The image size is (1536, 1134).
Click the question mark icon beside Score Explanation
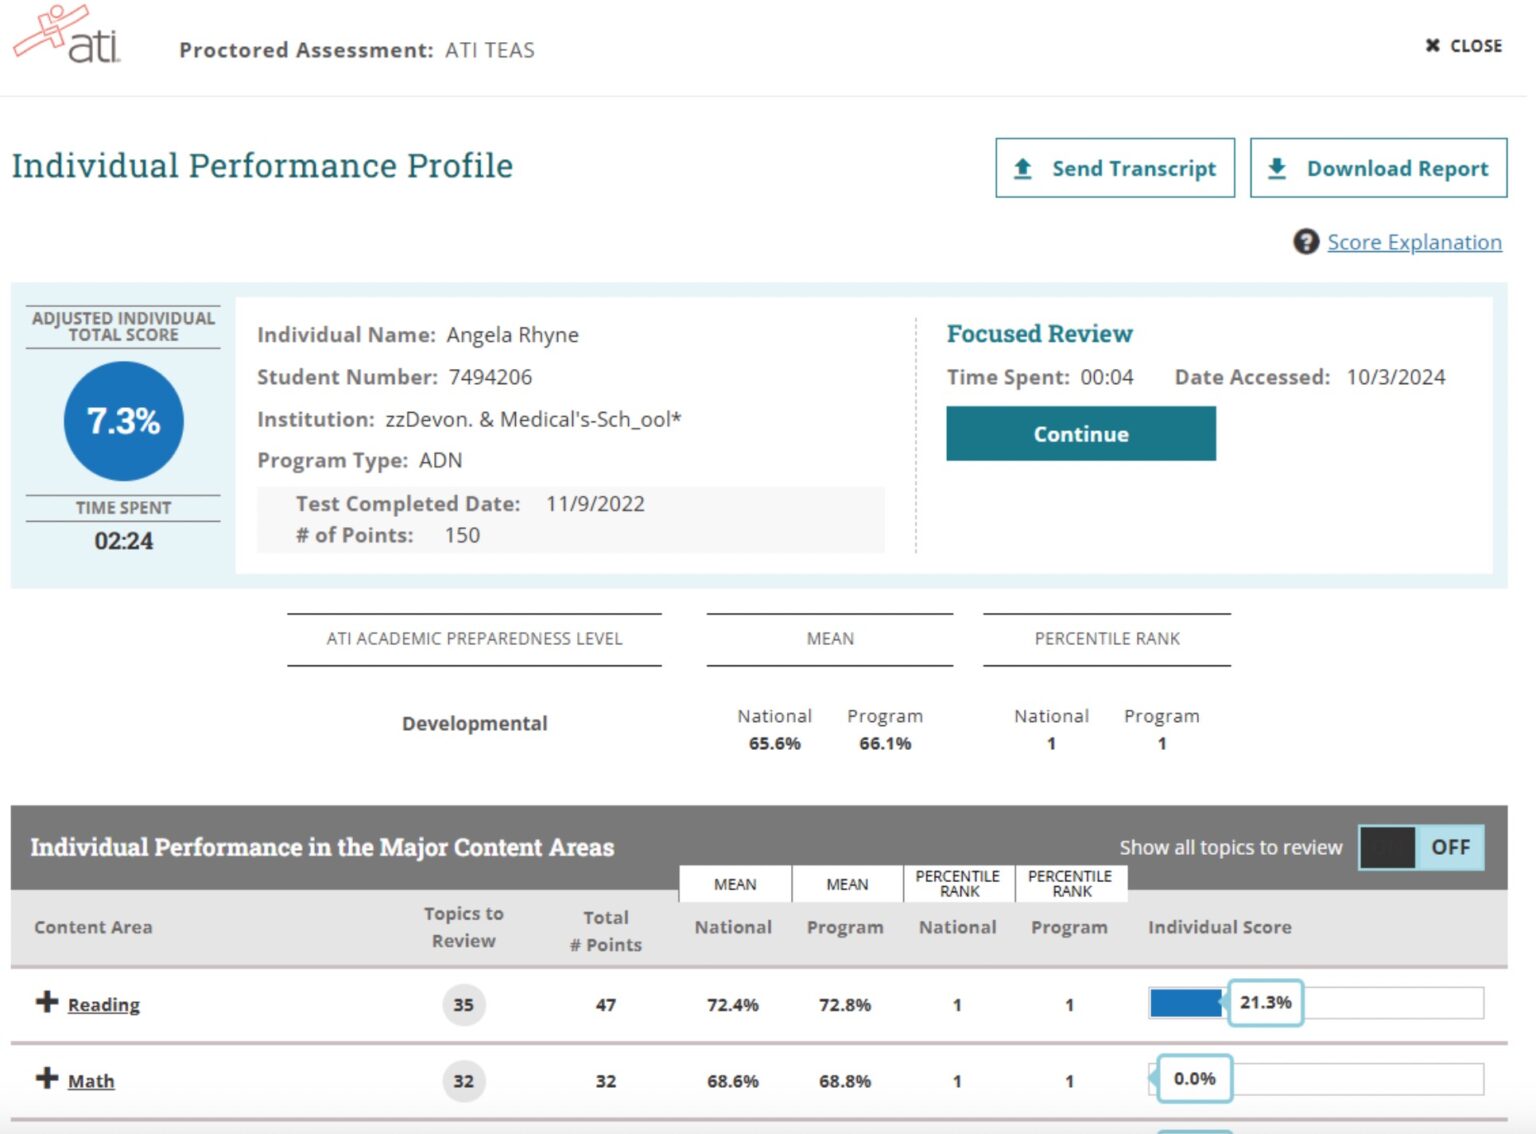[x=1306, y=242]
